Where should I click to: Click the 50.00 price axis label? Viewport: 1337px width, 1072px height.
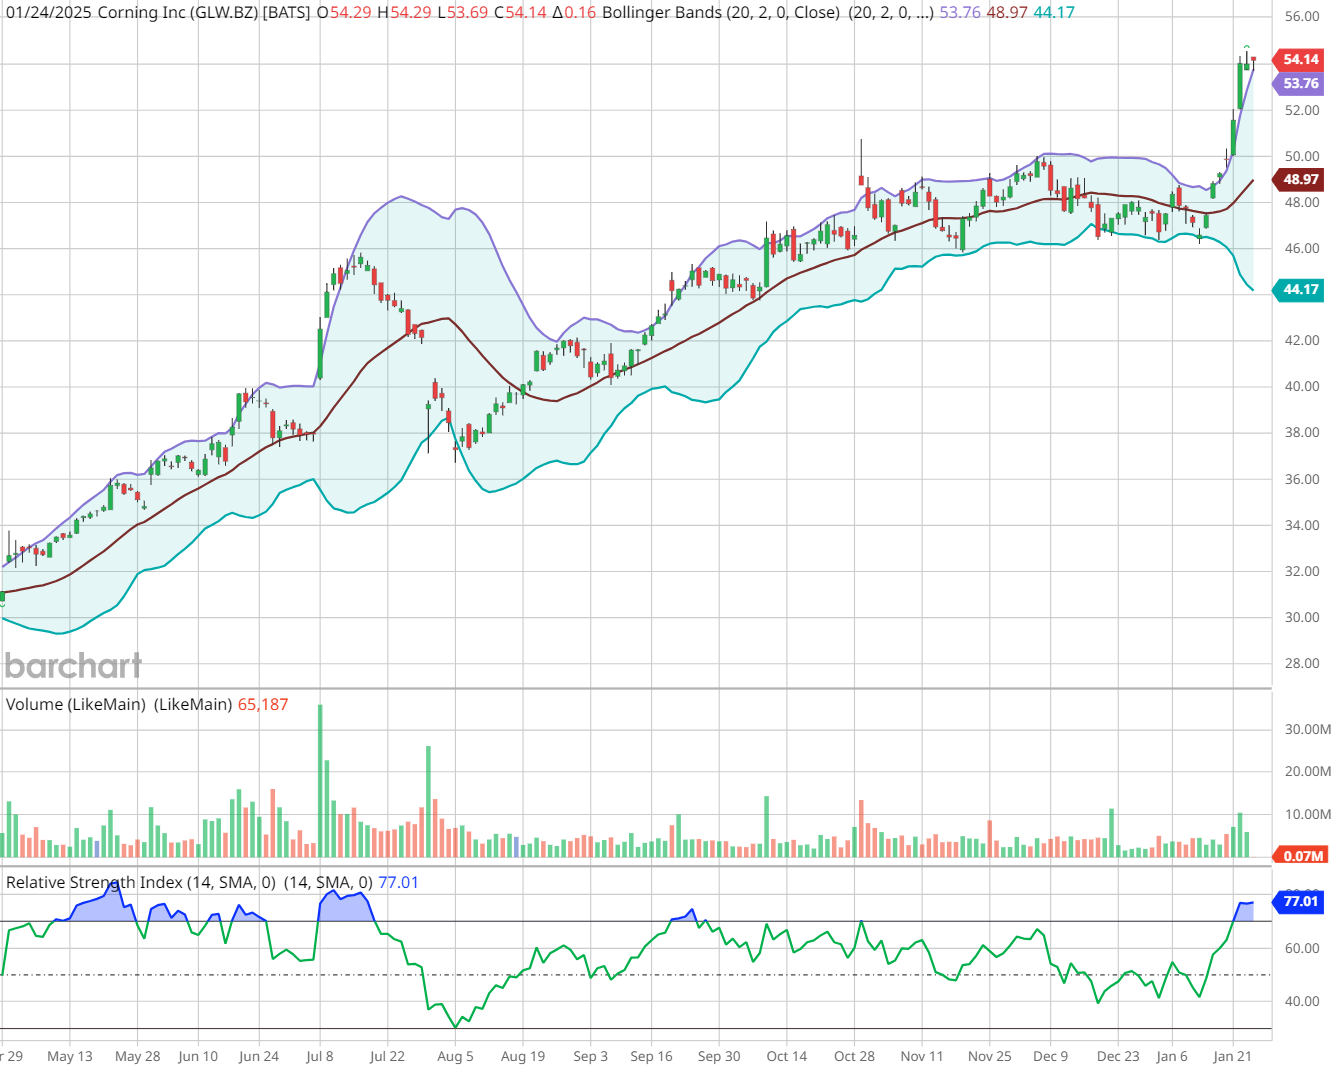coord(1302,156)
